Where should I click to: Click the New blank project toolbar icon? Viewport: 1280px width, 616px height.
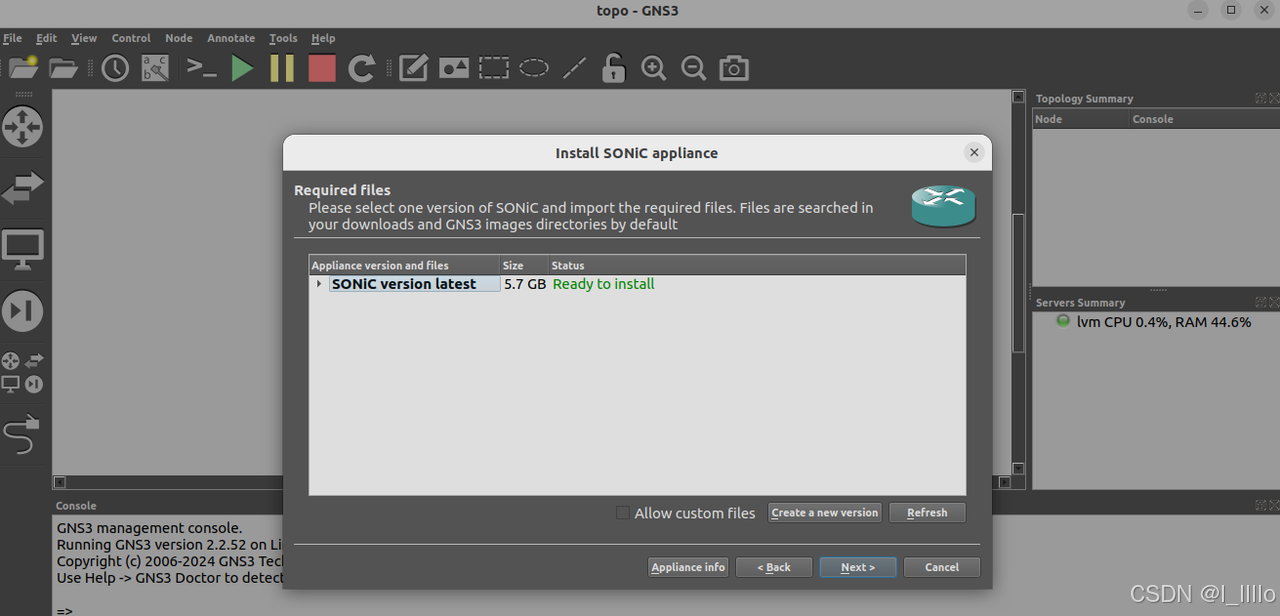point(23,68)
